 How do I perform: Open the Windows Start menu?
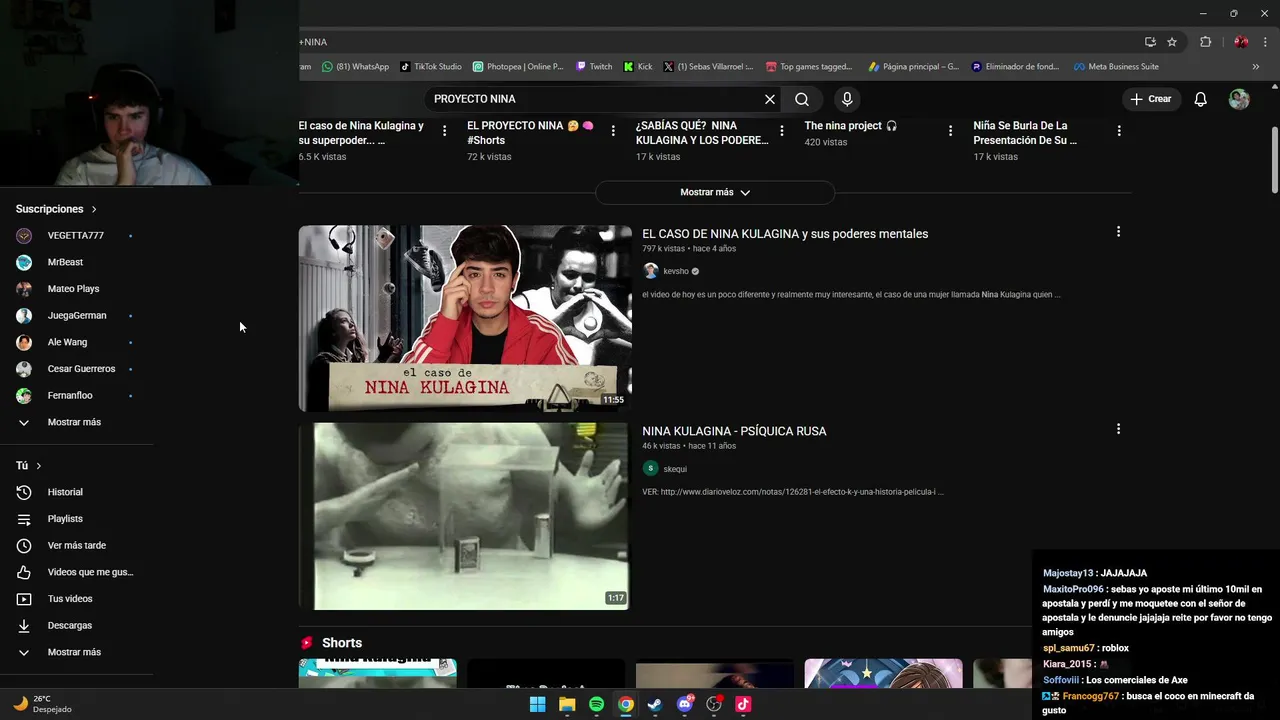point(537,704)
